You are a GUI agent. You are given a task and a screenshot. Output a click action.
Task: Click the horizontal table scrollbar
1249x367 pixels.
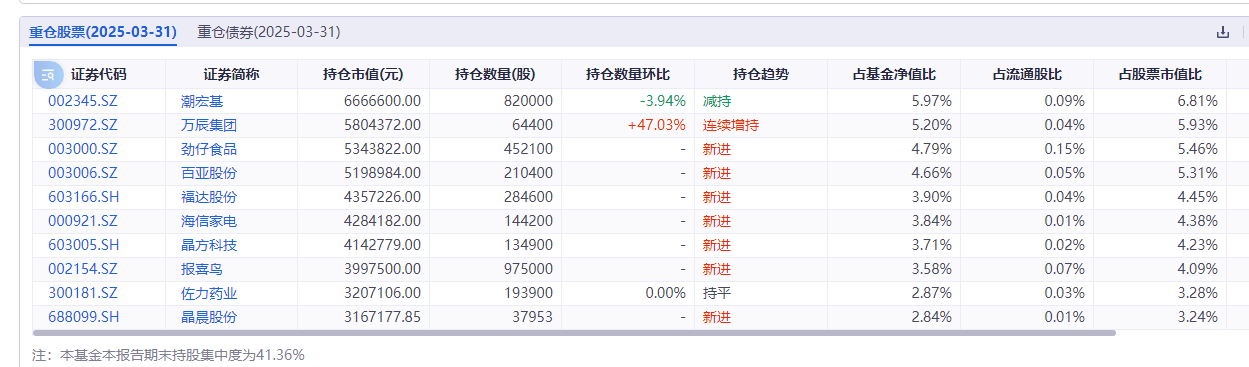pos(574,332)
